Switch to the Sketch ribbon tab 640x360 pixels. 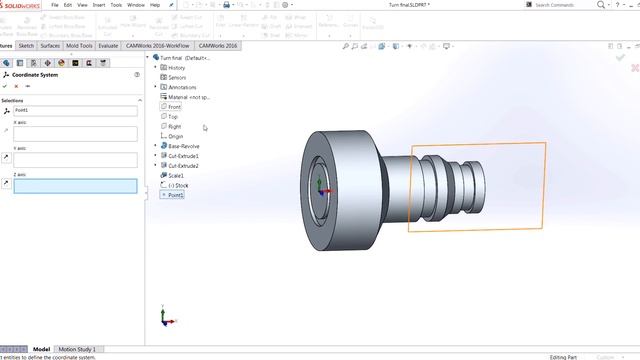(x=26, y=46)
